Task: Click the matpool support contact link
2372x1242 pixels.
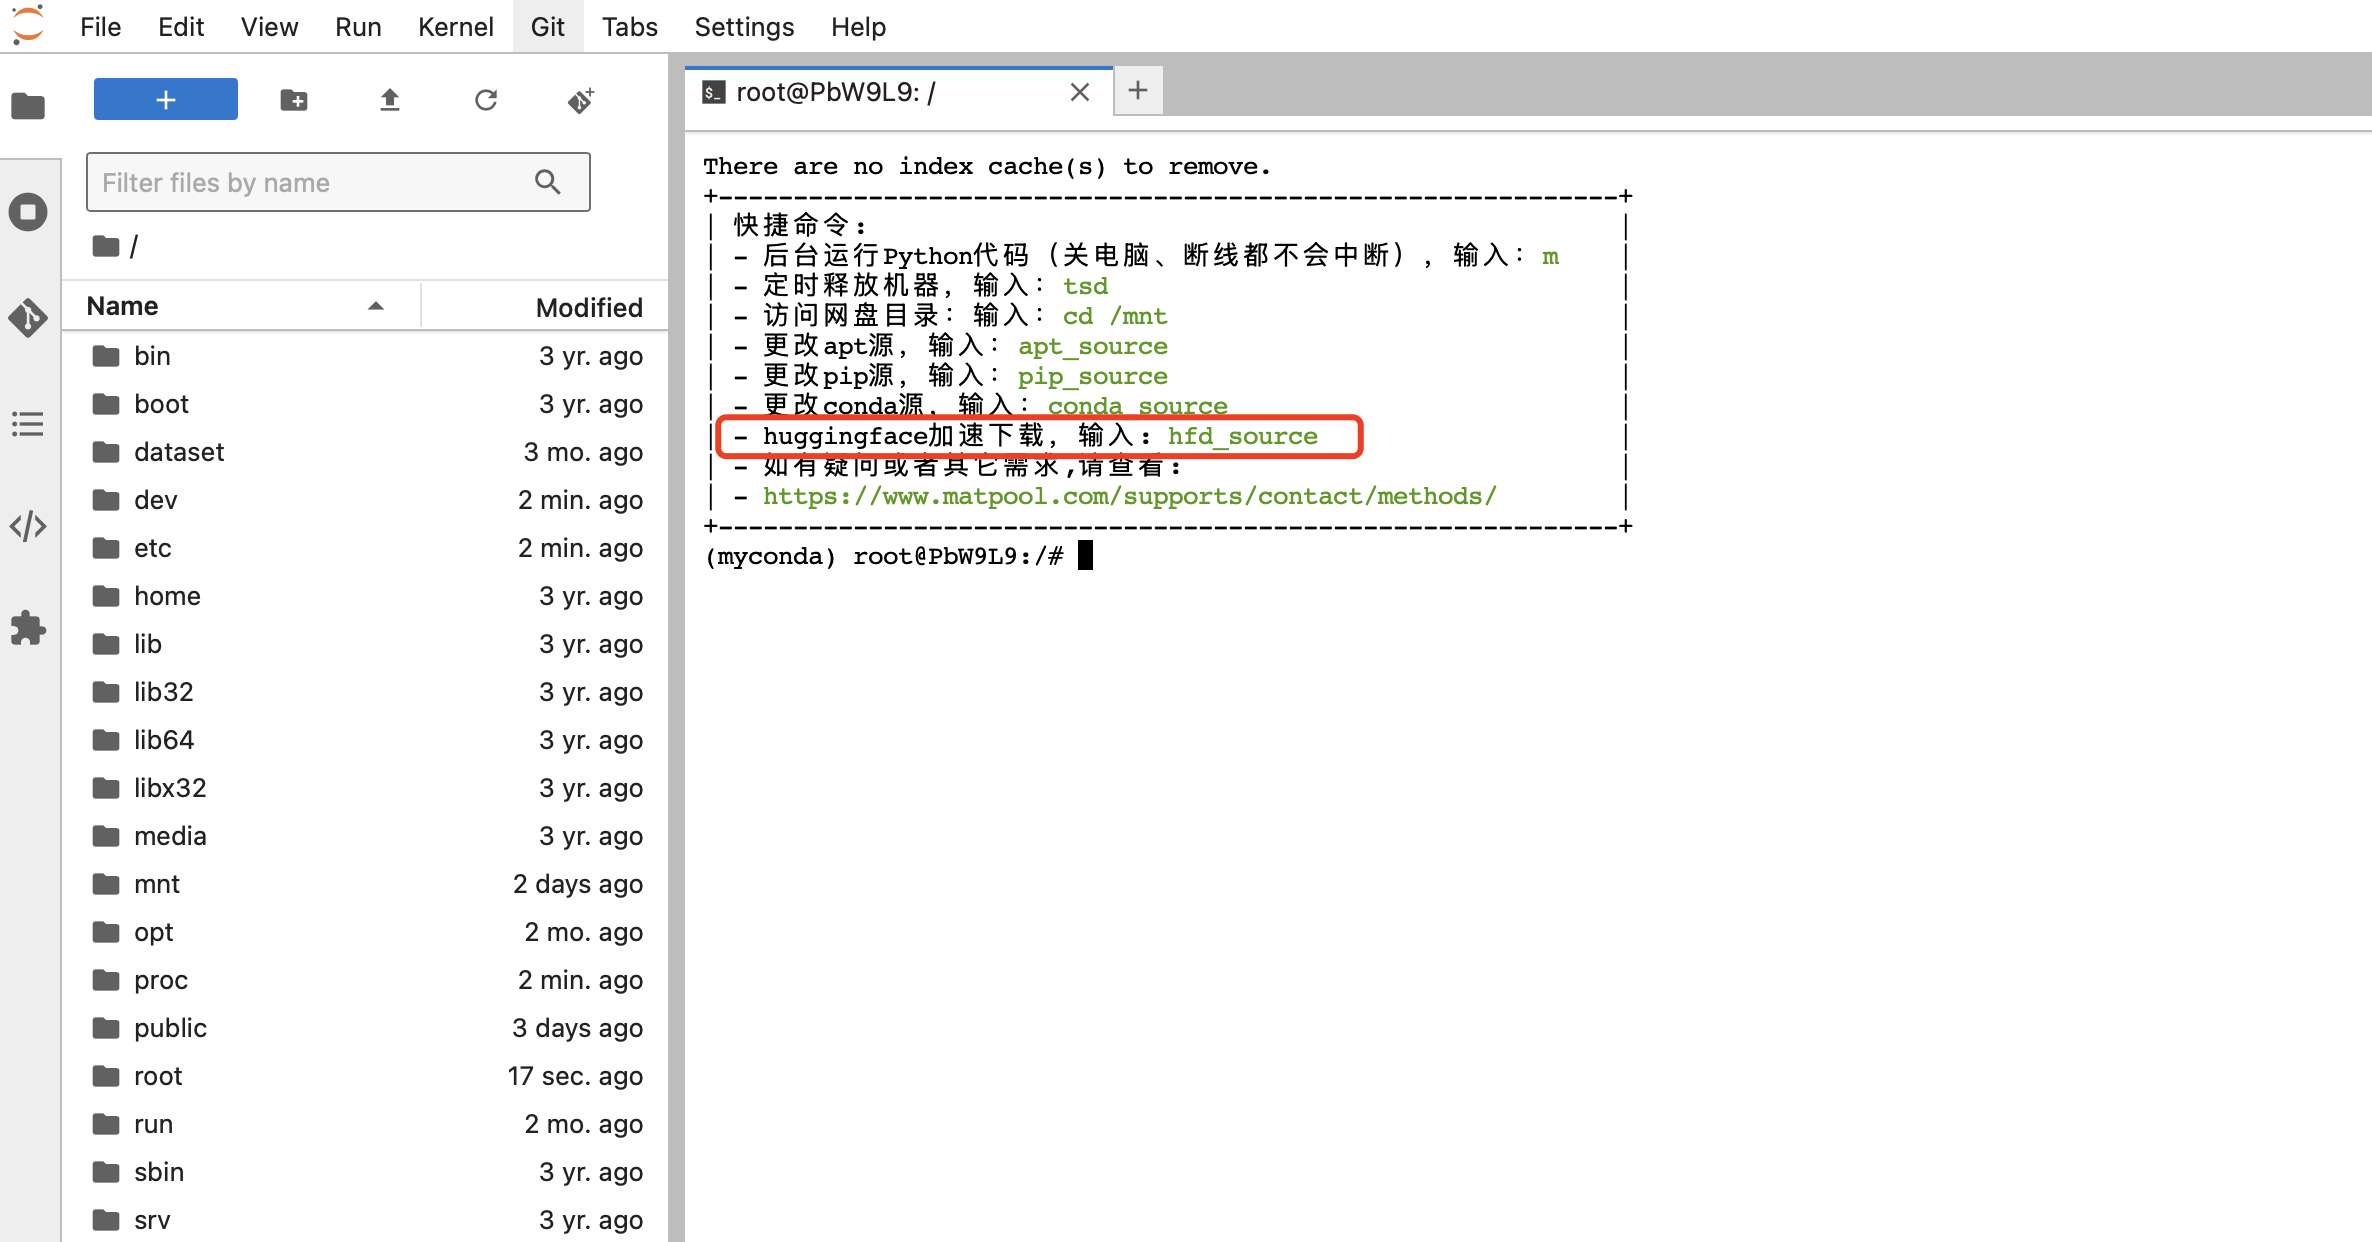Action: [1129, 496]
